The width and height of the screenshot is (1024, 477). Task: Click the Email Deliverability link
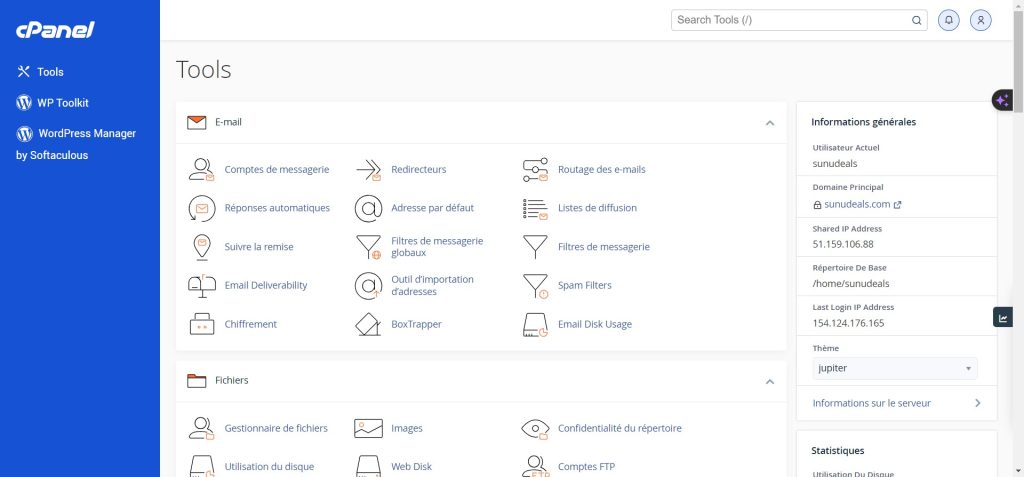coord(265,285)
